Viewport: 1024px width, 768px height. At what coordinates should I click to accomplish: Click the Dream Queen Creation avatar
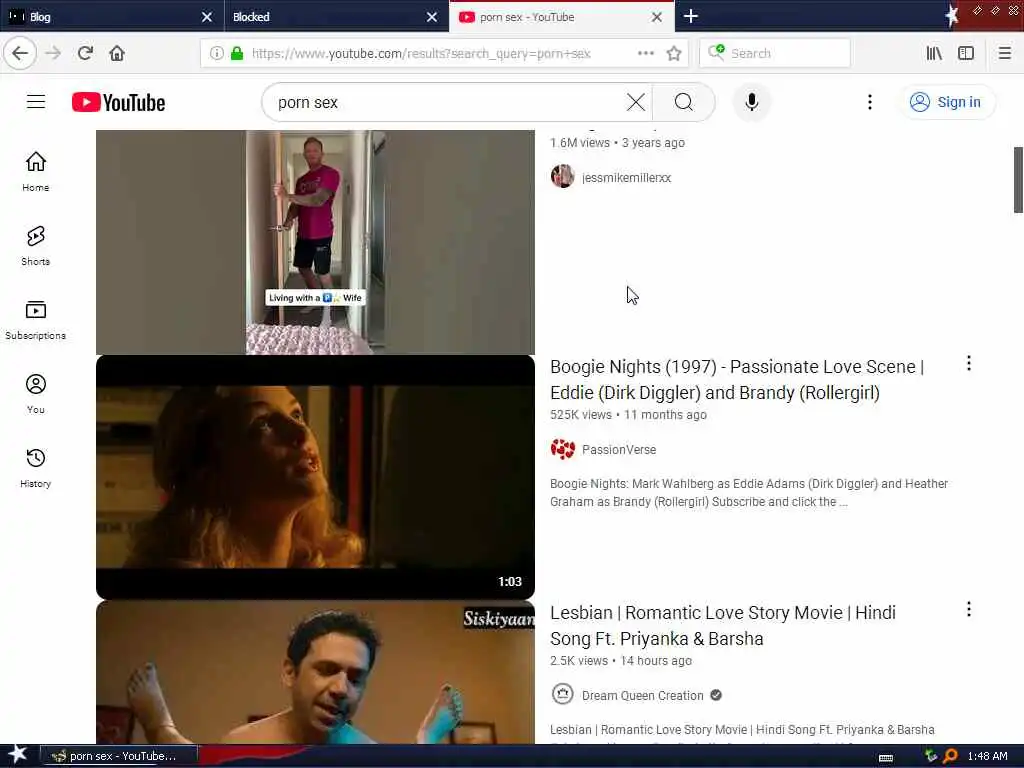(x=562, y=694)
